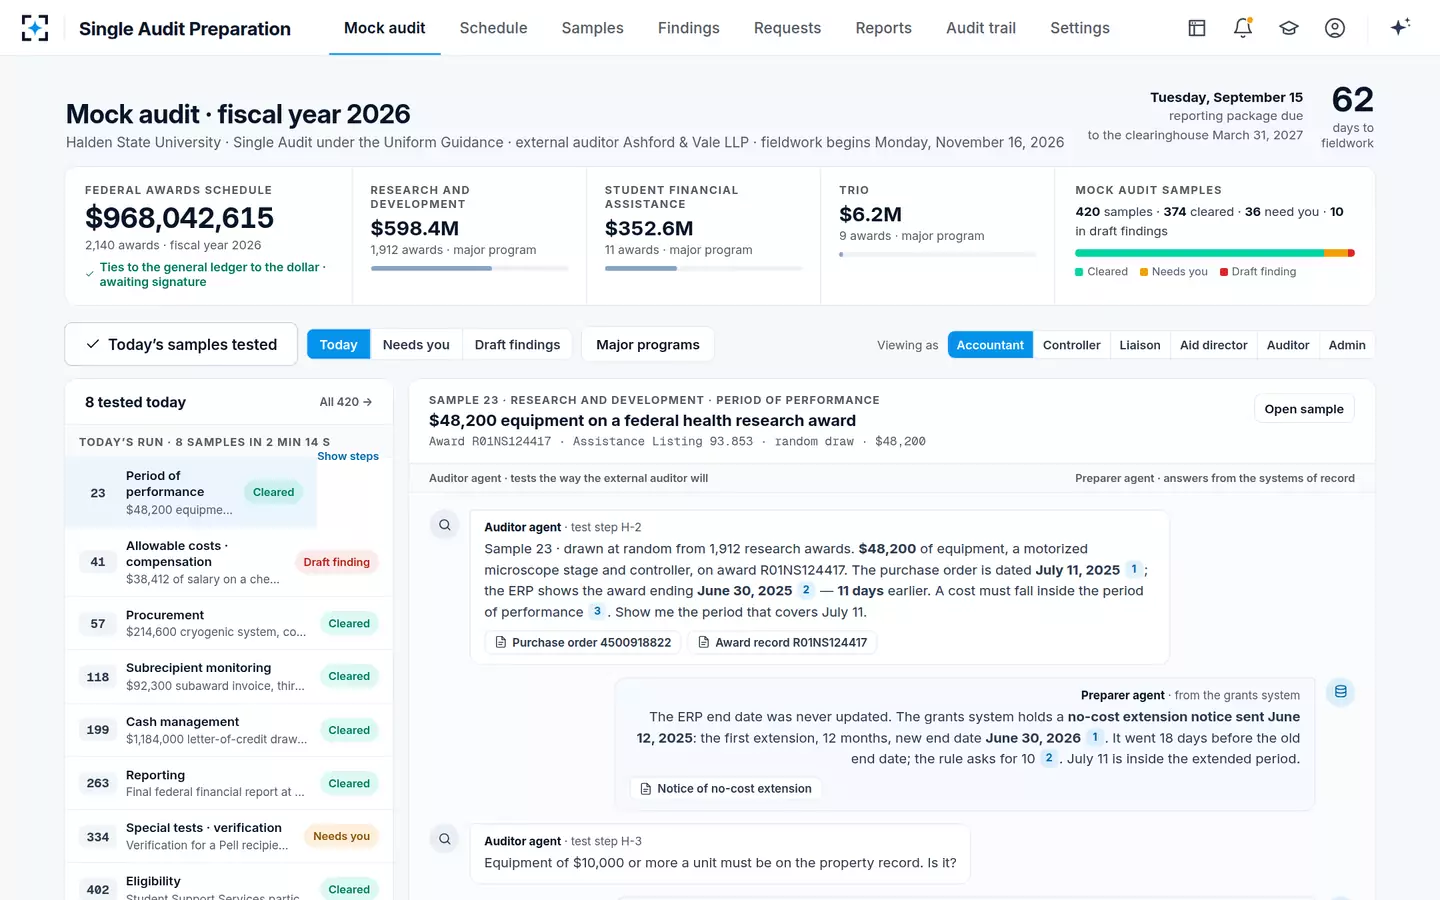Select sample 334 Special tests verification
Viewport: 1440px width, 900px height.
pos(229,836)
